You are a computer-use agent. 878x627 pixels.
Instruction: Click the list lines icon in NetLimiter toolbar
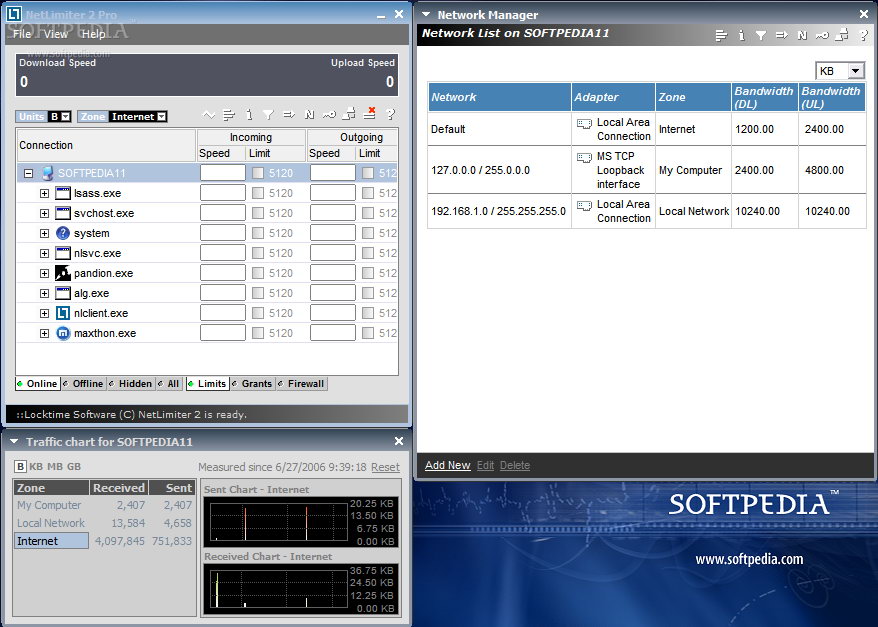[229, 115]
